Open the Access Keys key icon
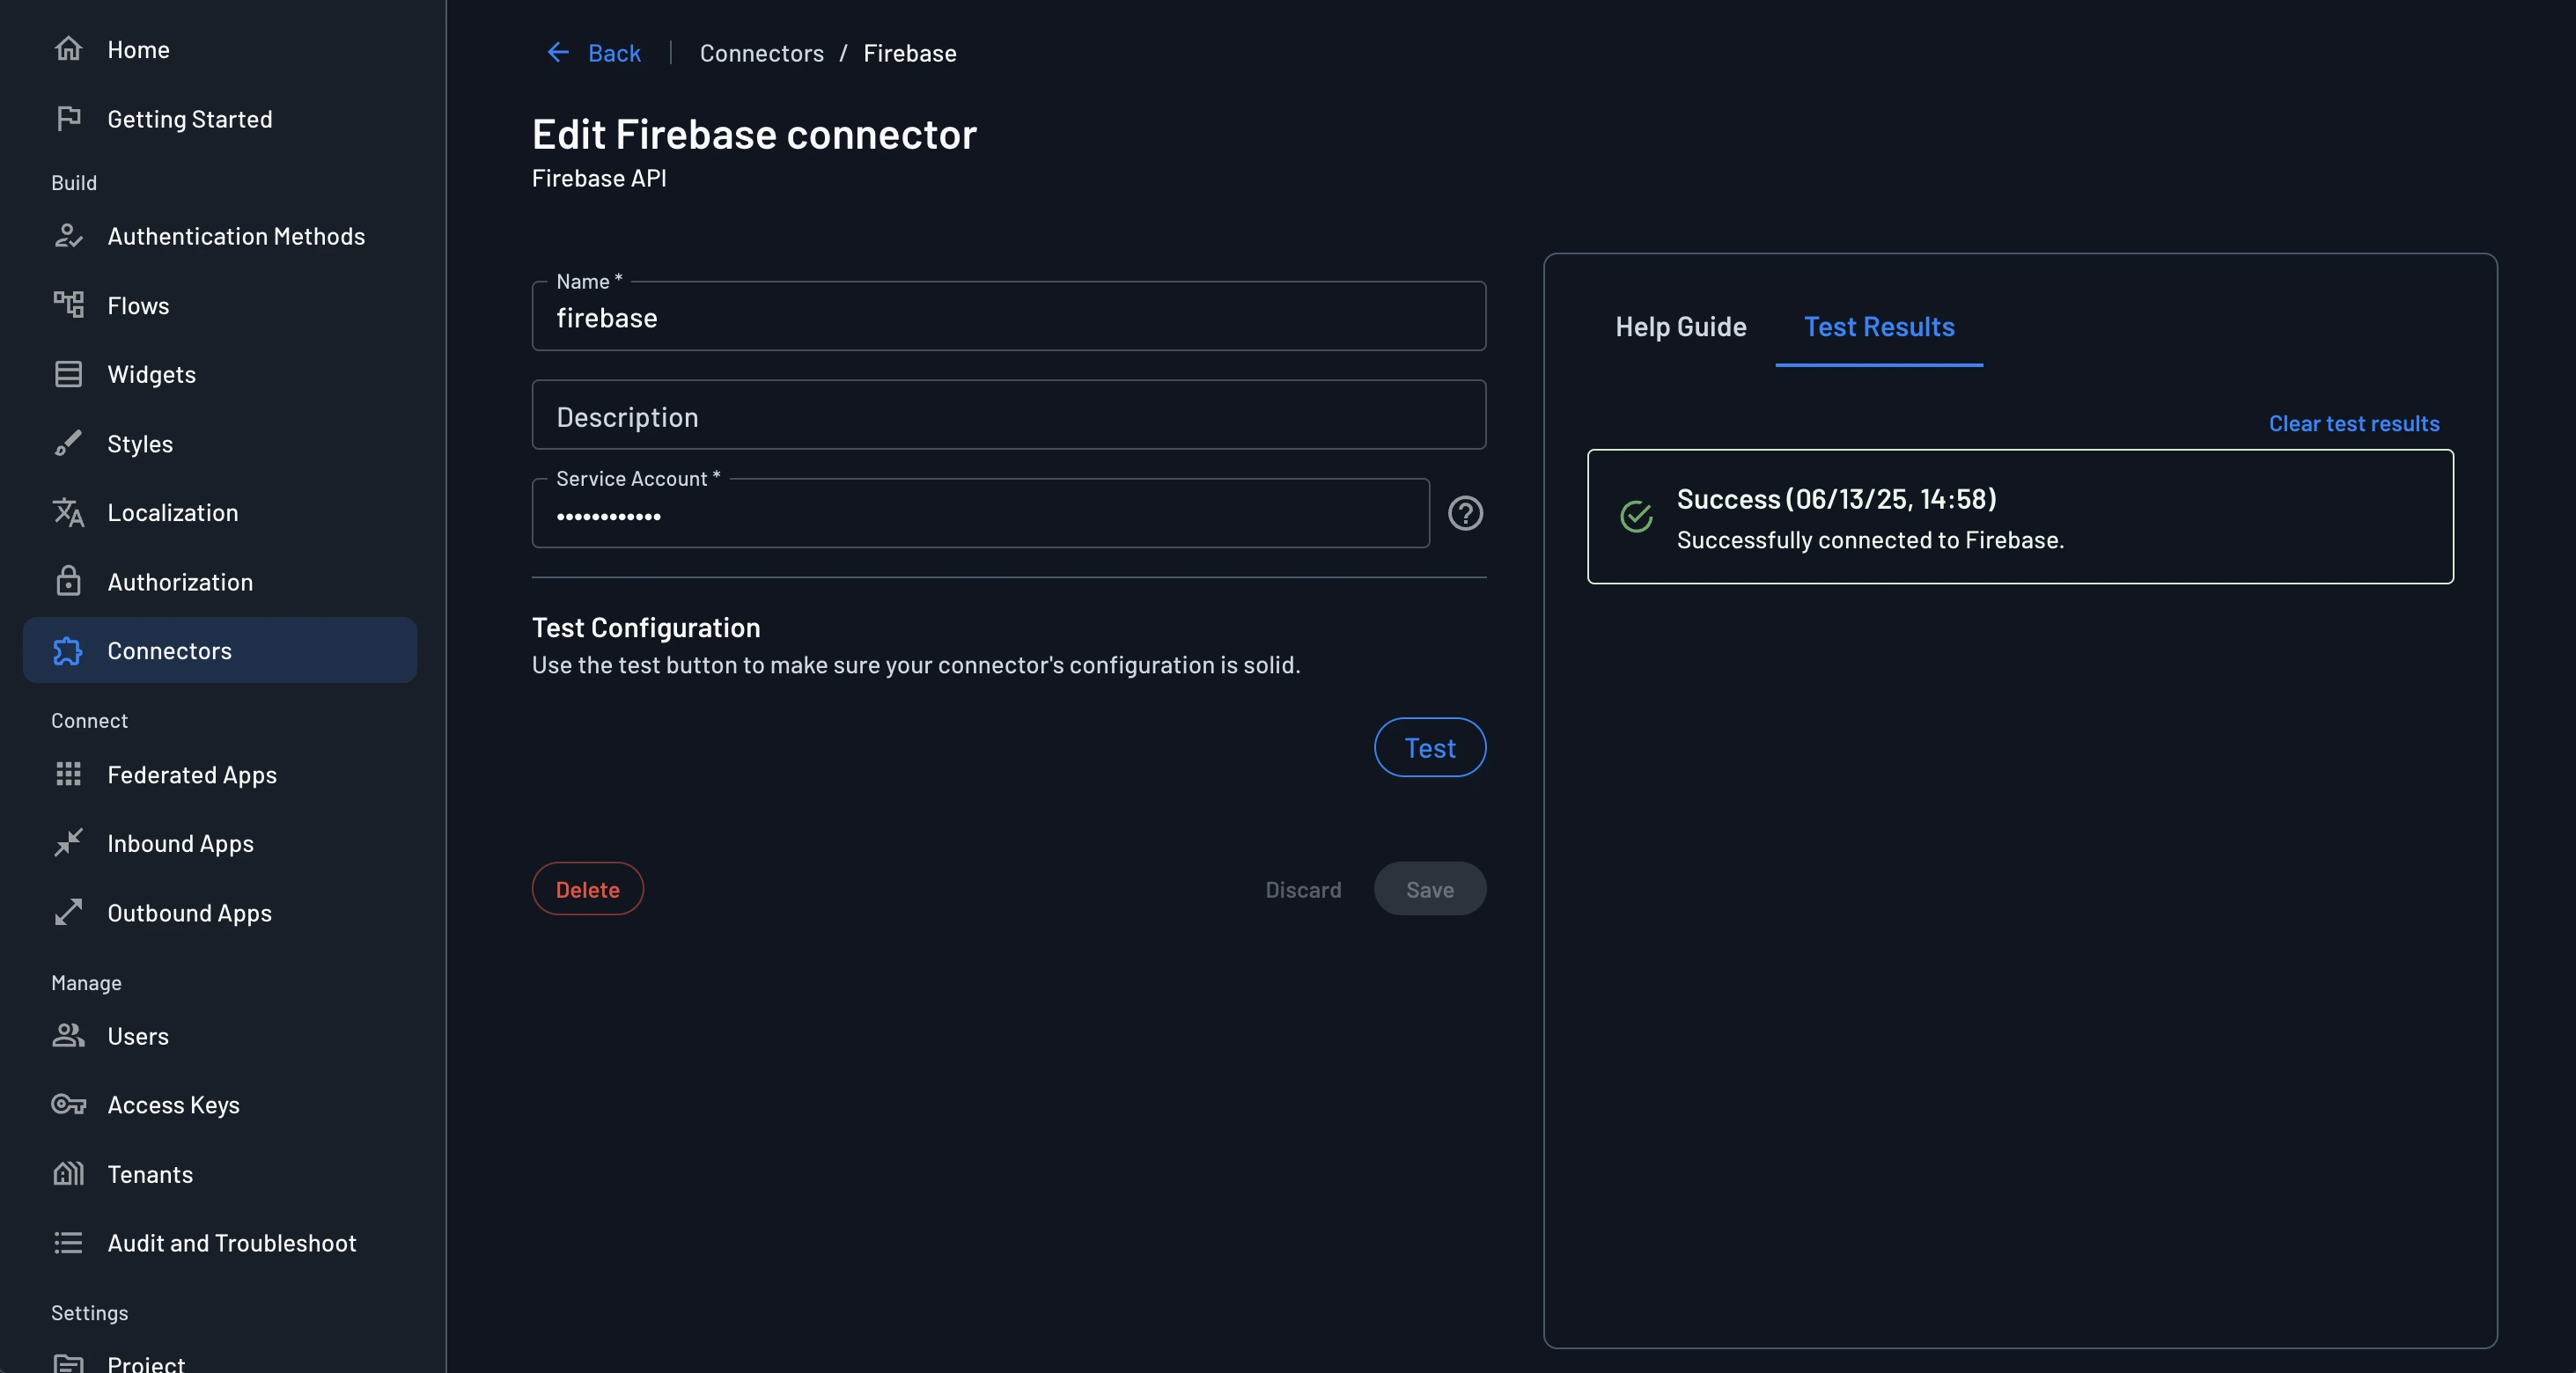Viewport: 2576px width, 1373px height. tap(68, 1105)
